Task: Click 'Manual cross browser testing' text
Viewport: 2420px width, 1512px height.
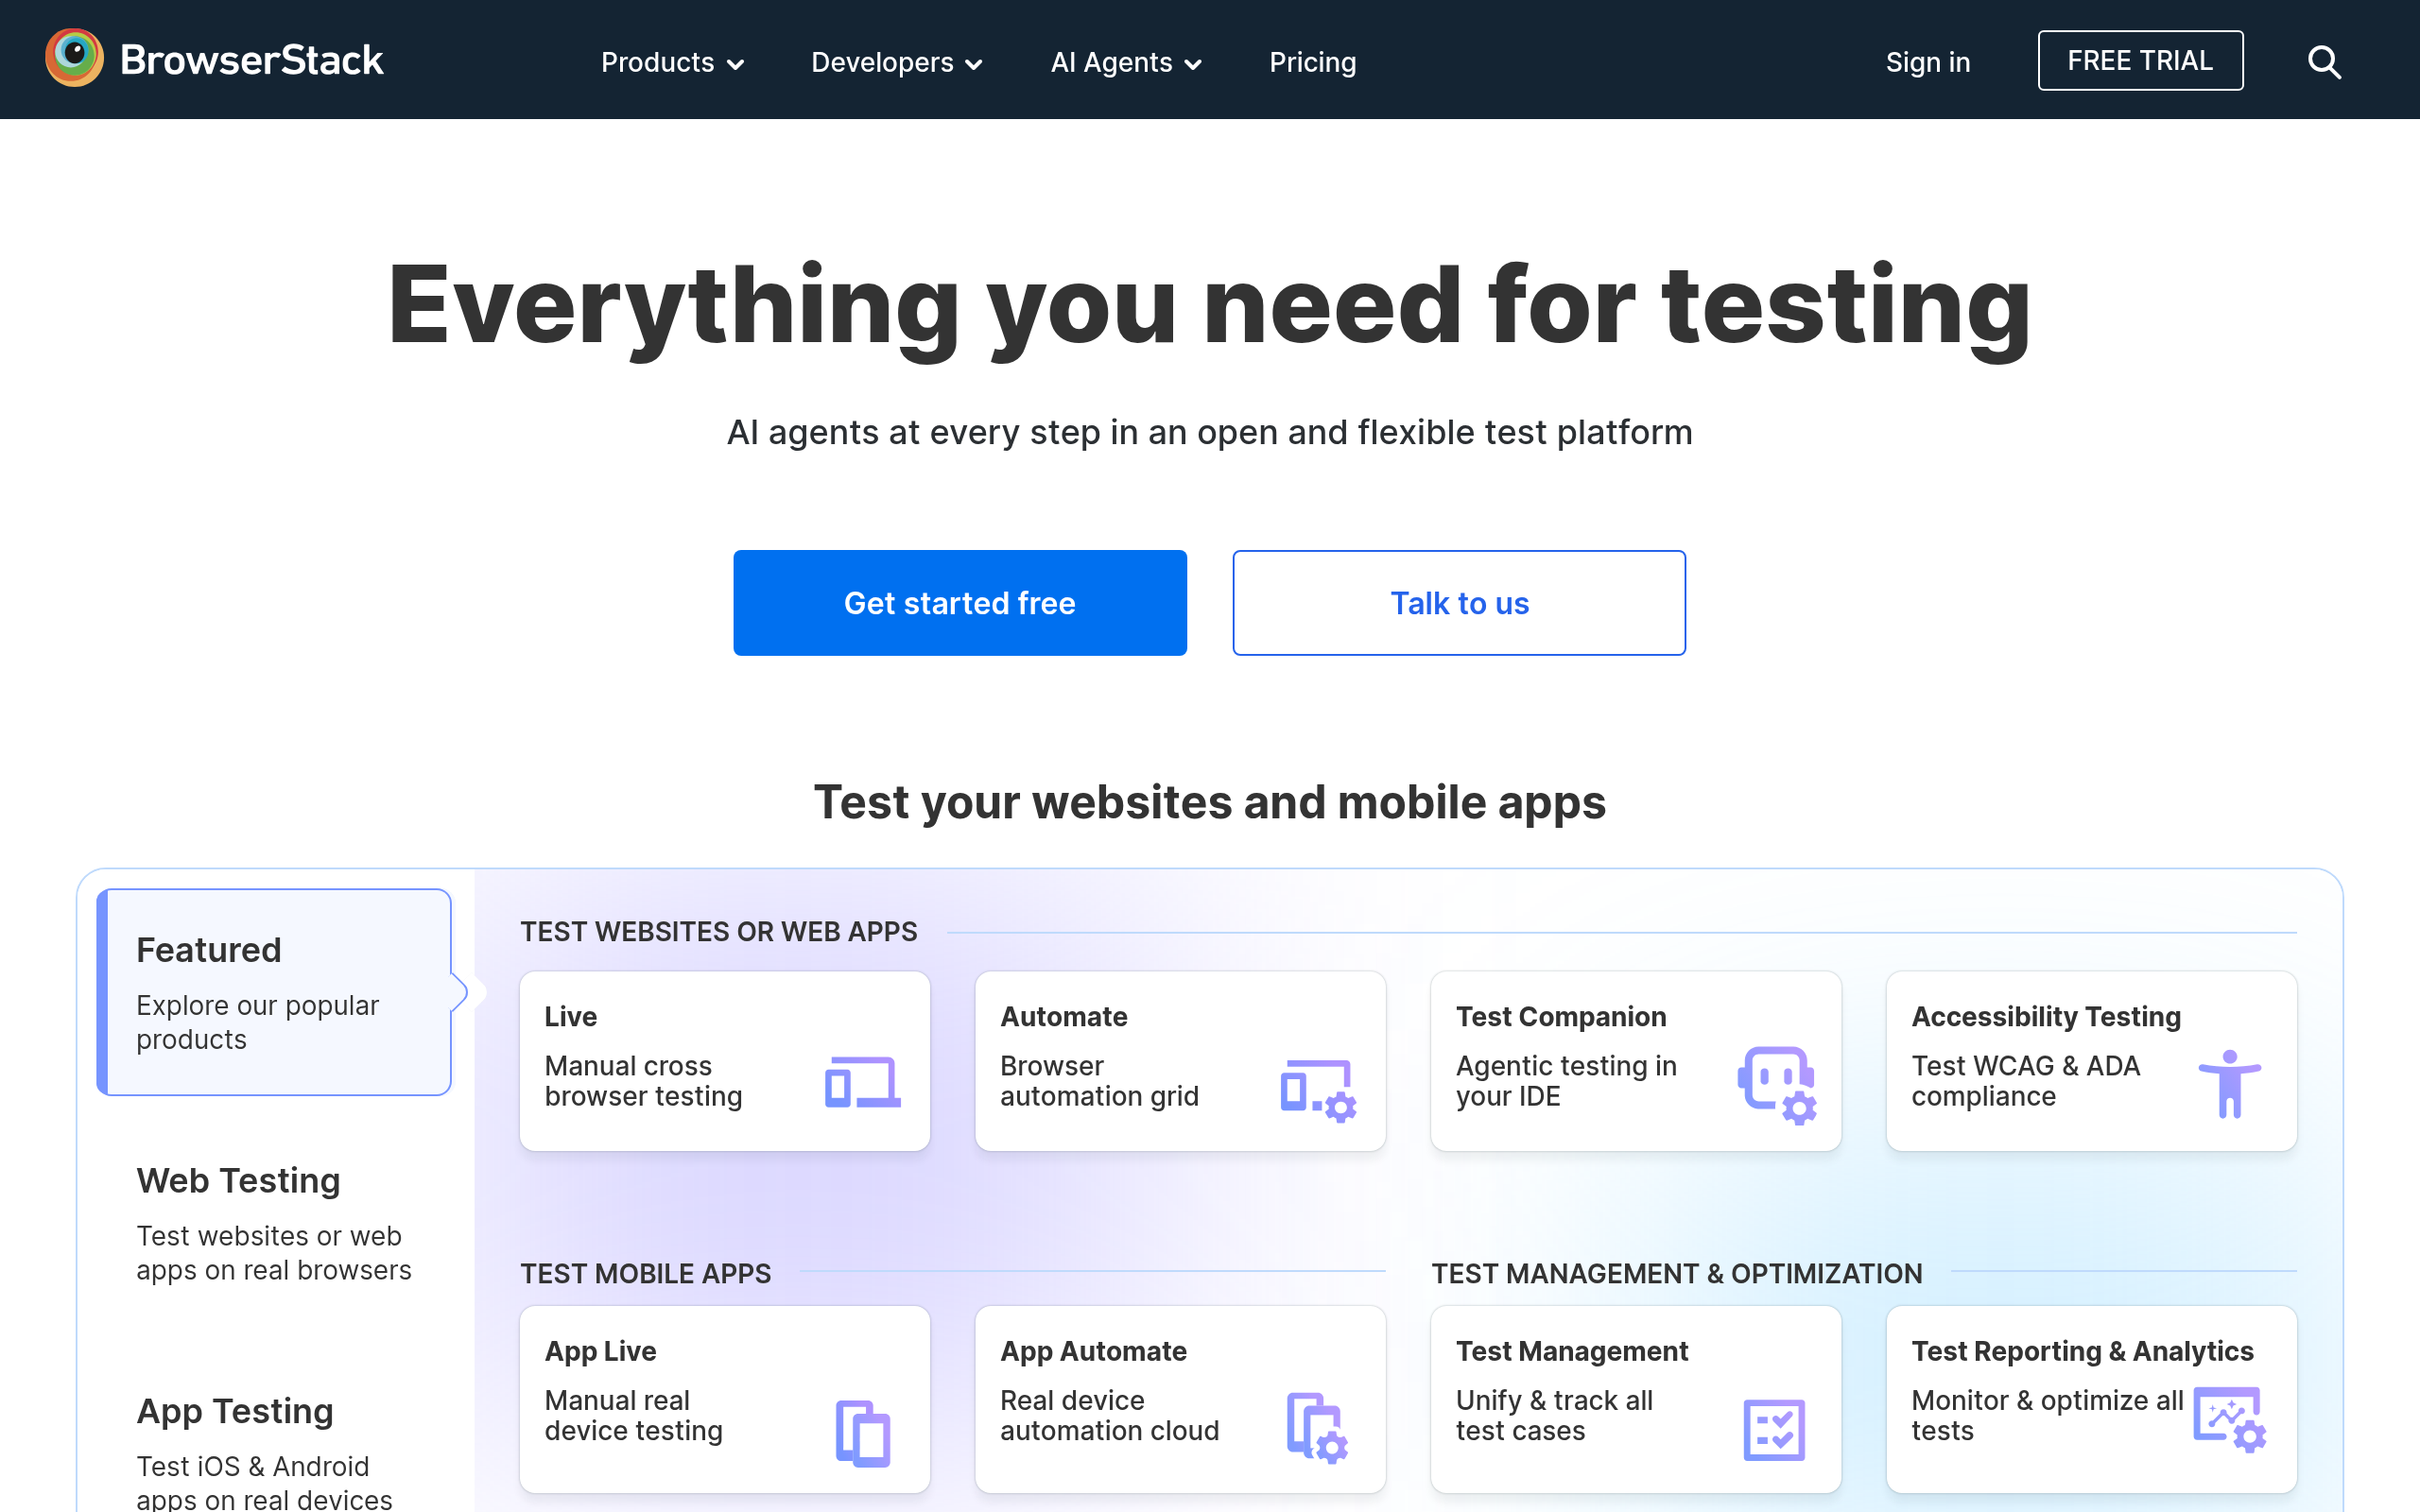Action: (643, 1081)
